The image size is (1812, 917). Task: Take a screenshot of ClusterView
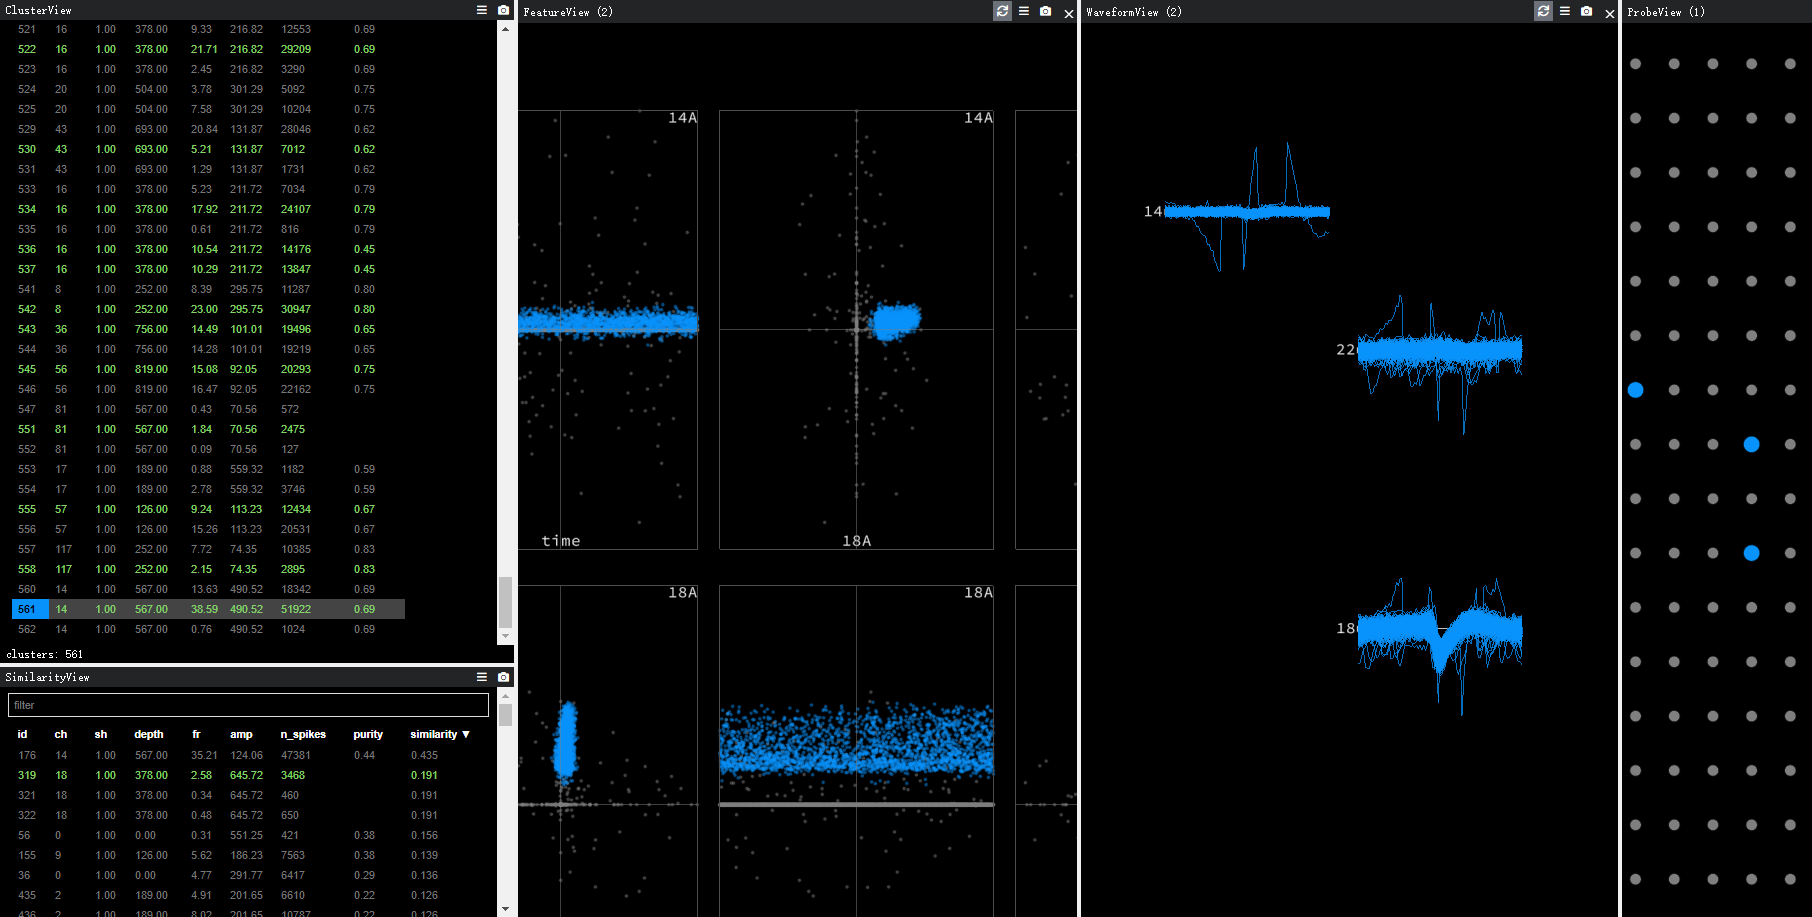tap(503, 10)
